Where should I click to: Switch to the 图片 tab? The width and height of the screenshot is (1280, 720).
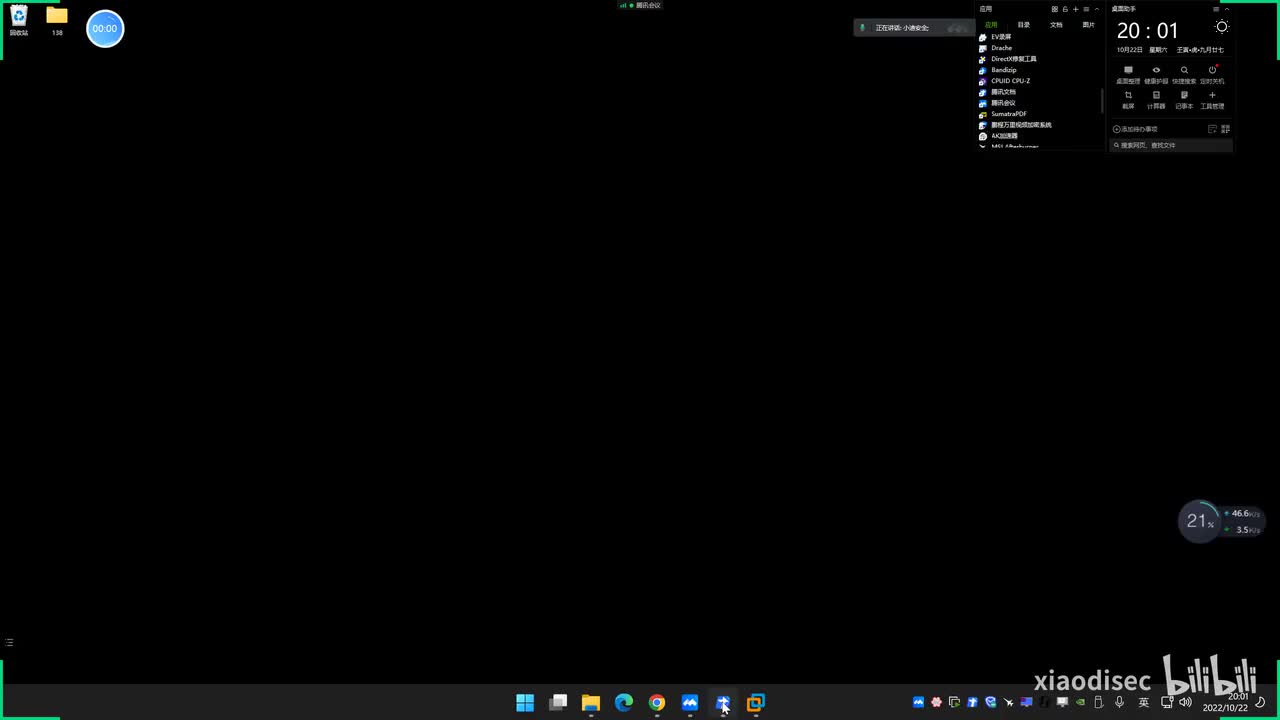(x=1089, y=25)
